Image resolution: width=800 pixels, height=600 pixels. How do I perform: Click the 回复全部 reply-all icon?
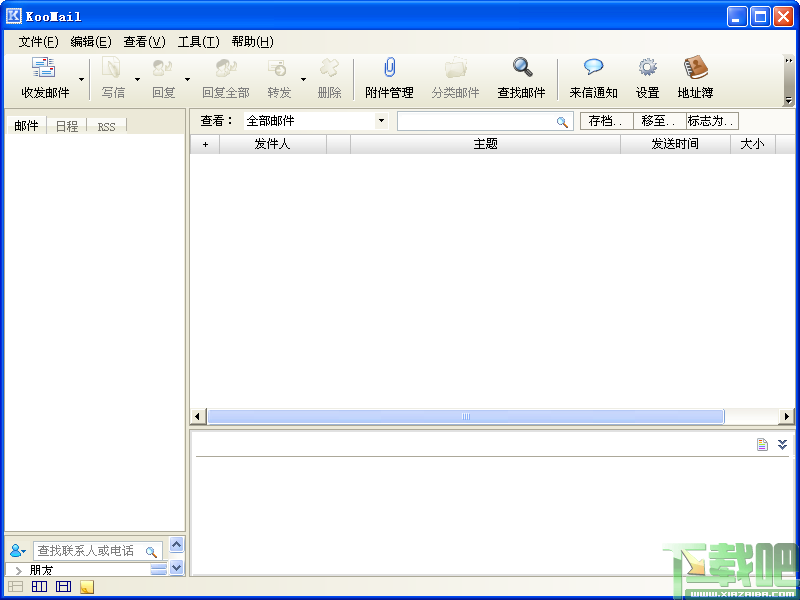(x=226, y=67)
